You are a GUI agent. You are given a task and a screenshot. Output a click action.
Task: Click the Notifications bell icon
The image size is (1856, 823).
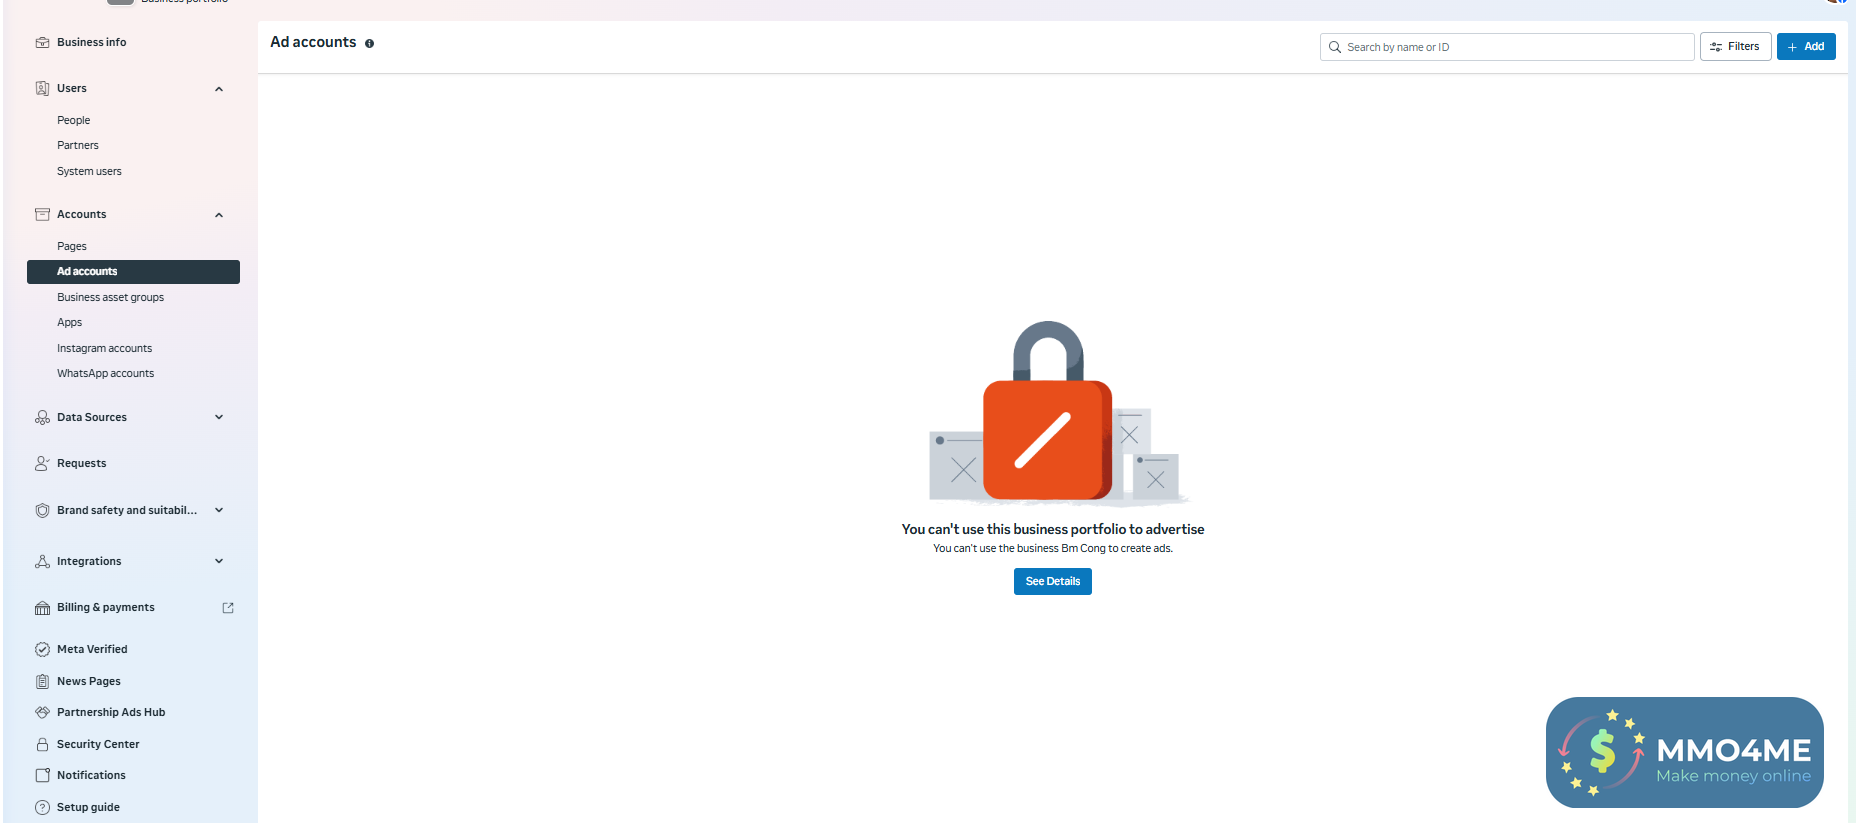click(42, 775)
